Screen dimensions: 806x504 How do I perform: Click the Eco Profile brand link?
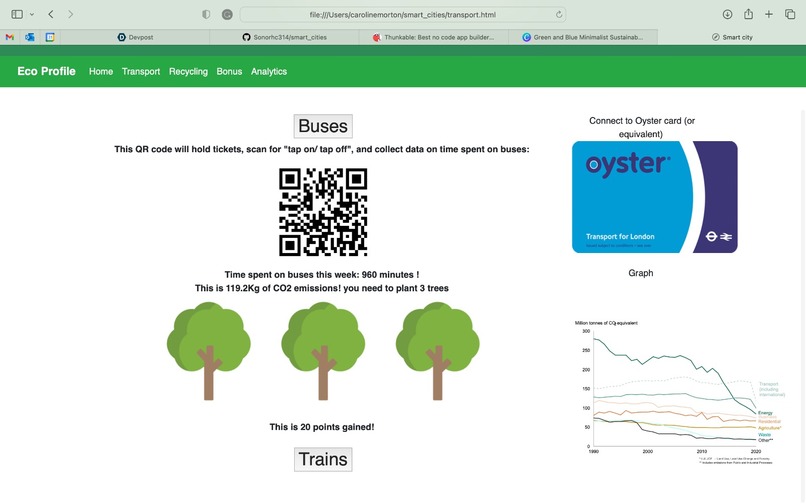tap(46, 71)
